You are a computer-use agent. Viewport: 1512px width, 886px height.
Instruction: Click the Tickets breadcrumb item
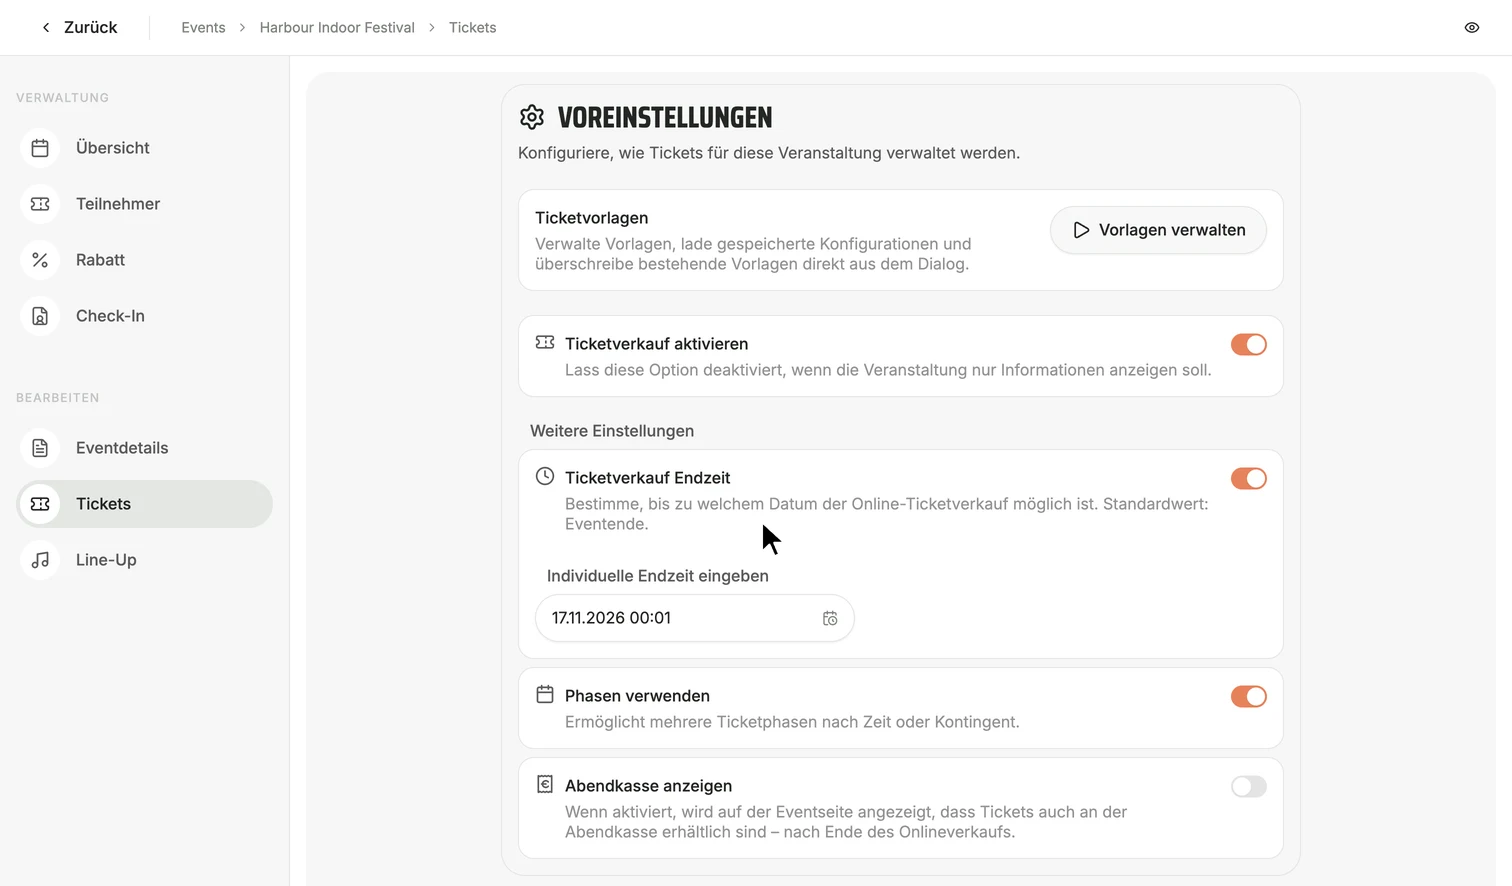[x=472, y=28]
